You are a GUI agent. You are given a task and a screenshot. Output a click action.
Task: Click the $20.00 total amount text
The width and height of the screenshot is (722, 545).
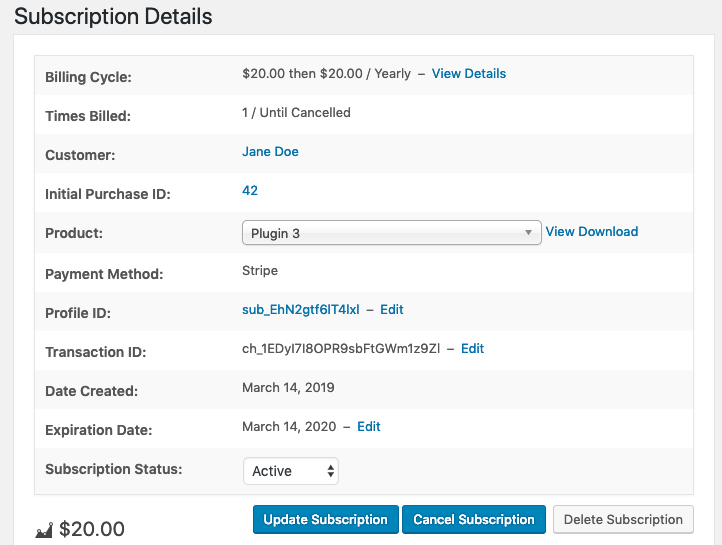[x=92, y=529]
